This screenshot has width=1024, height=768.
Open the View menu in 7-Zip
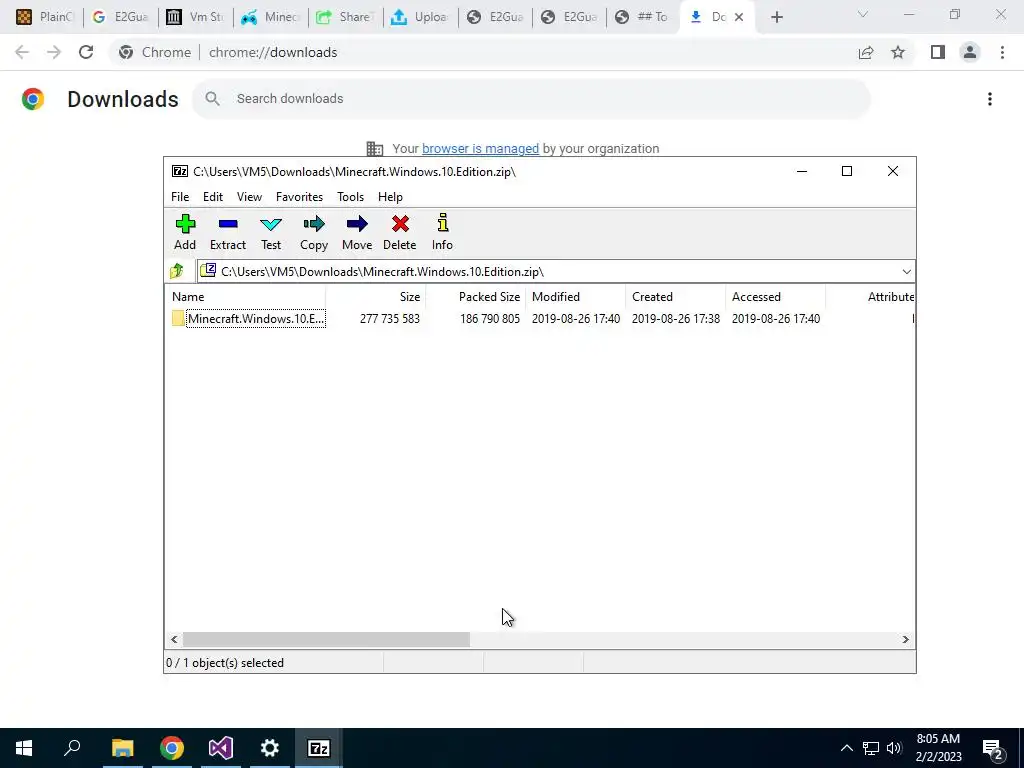pos(249,197)
